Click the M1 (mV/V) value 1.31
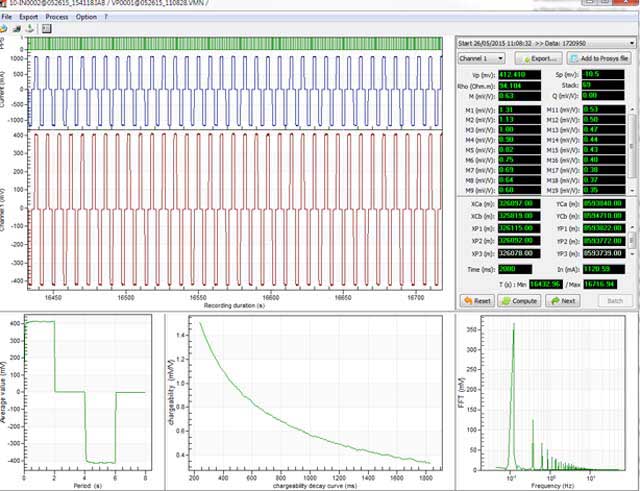This screenshot has height=491, width=640. pyautogui.click(x=518, y=110)
